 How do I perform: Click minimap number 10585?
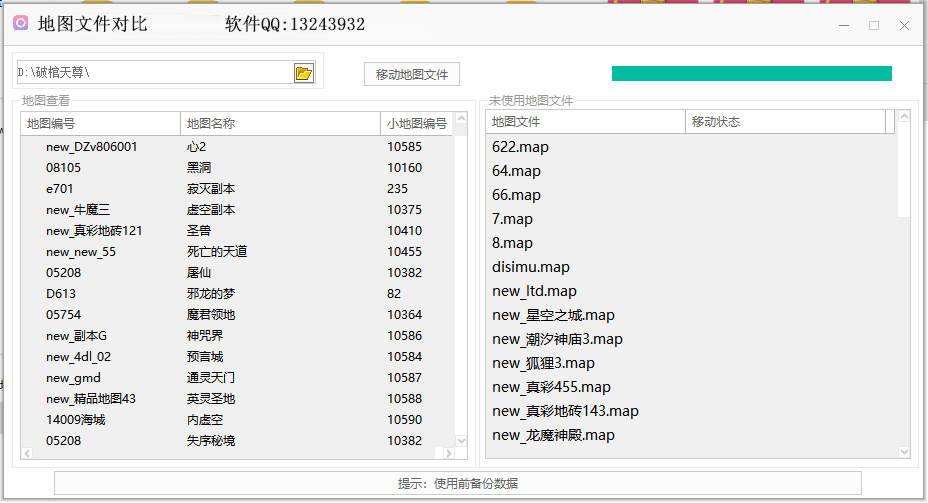click(x=405, y=147)
